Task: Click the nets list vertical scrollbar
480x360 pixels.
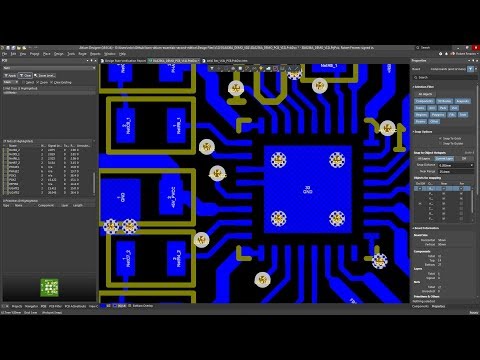Action: [x=94, y=183]
